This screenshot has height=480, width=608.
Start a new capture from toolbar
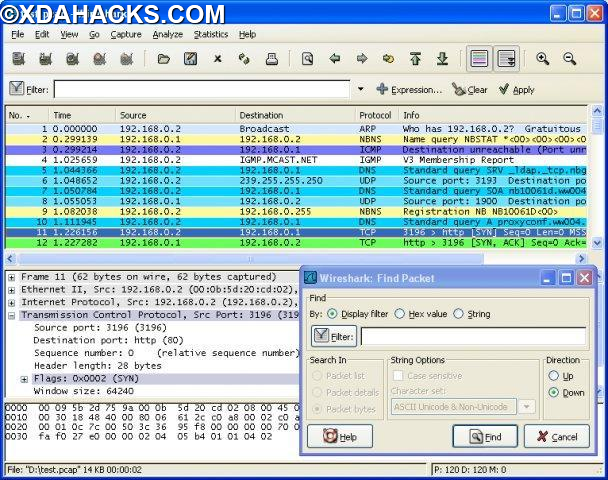[73, 59]
